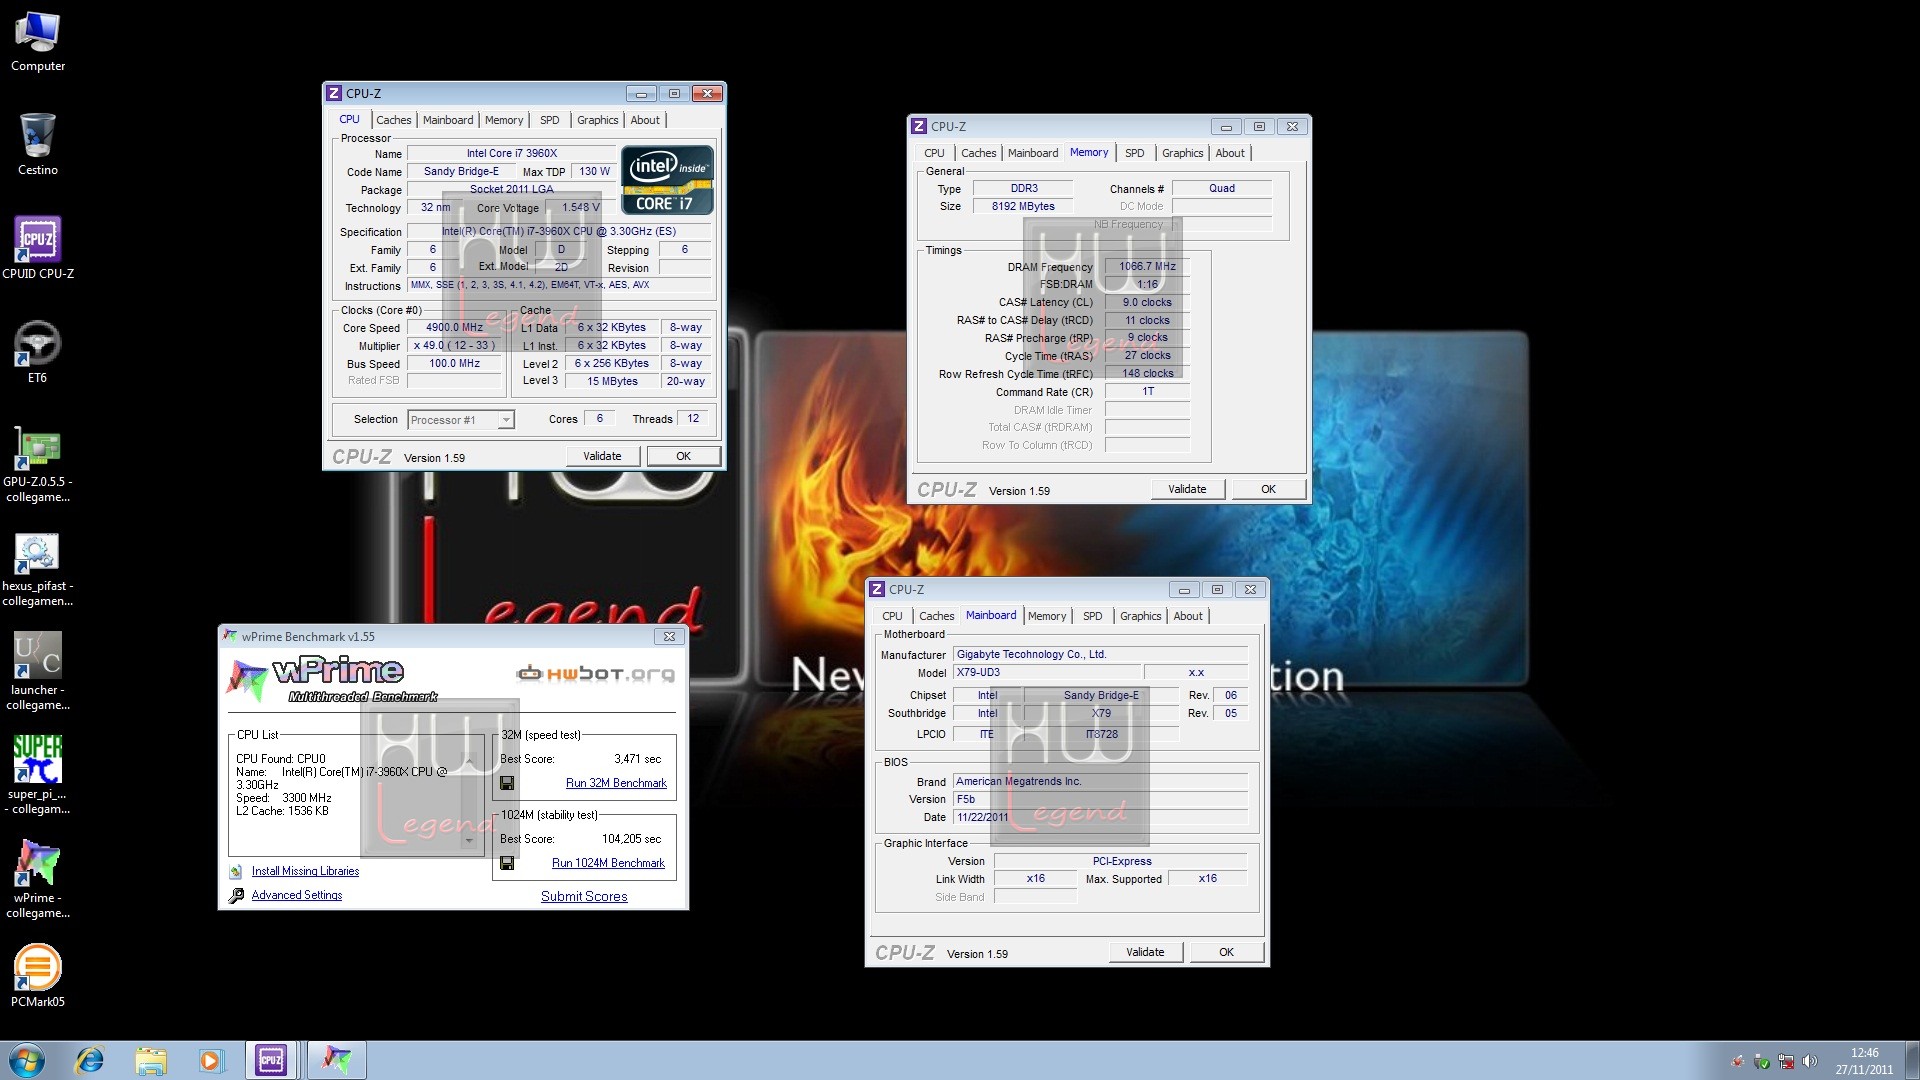Click the Threads 12 value
Screen dimensions: 1920x1080
pyautogui.click(x=693, y=418)
